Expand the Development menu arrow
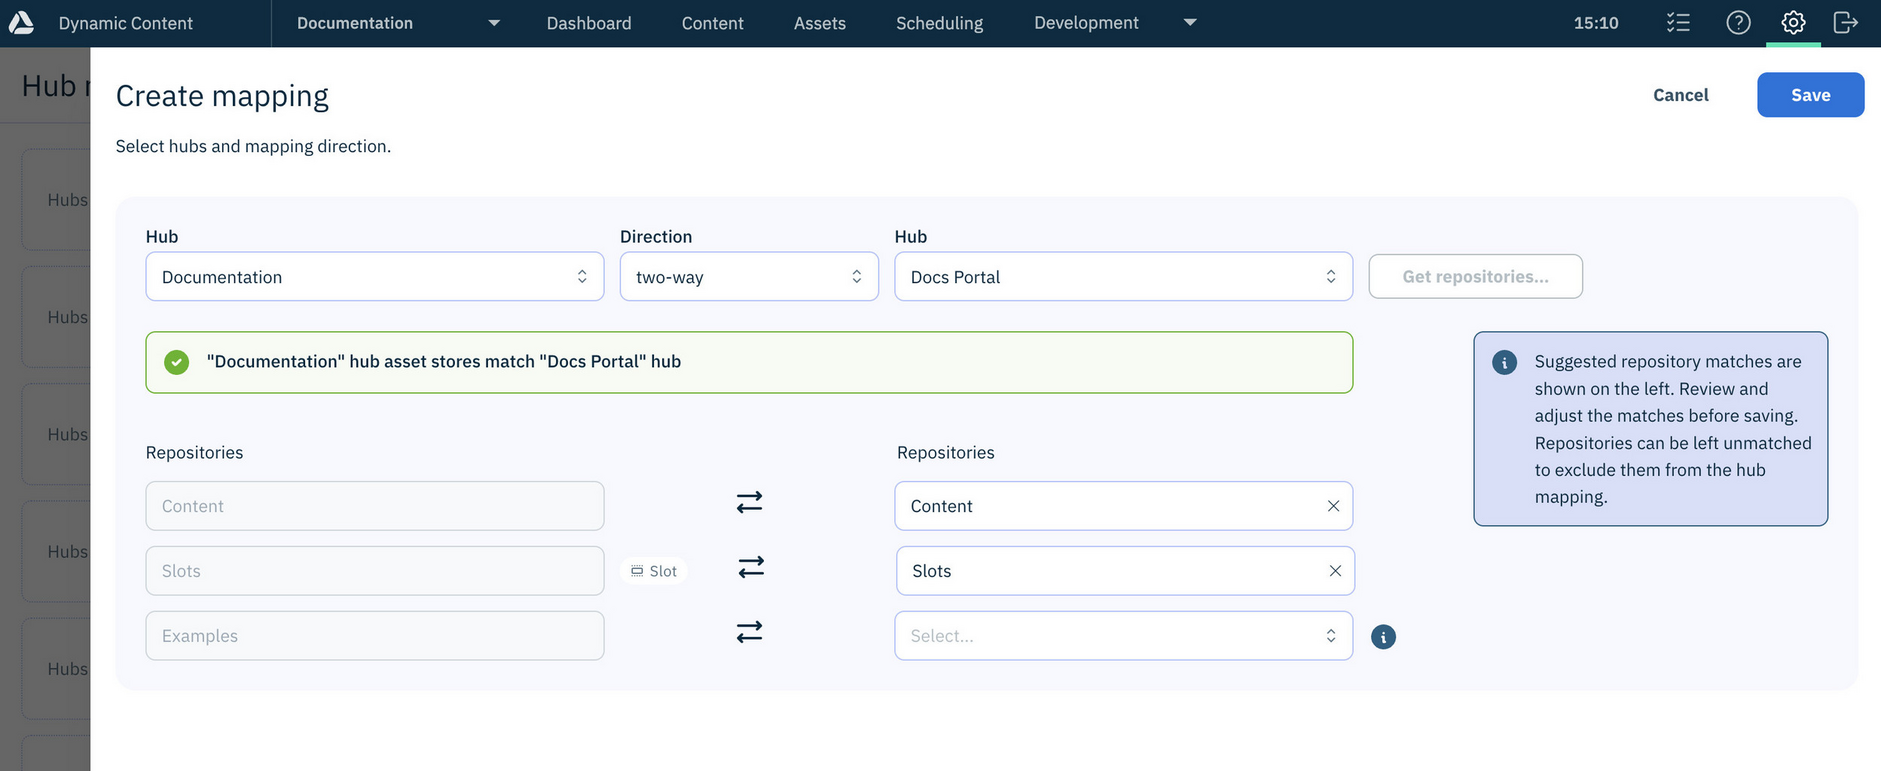This screenshot has width=1881, height=771. coord(1190,23)
